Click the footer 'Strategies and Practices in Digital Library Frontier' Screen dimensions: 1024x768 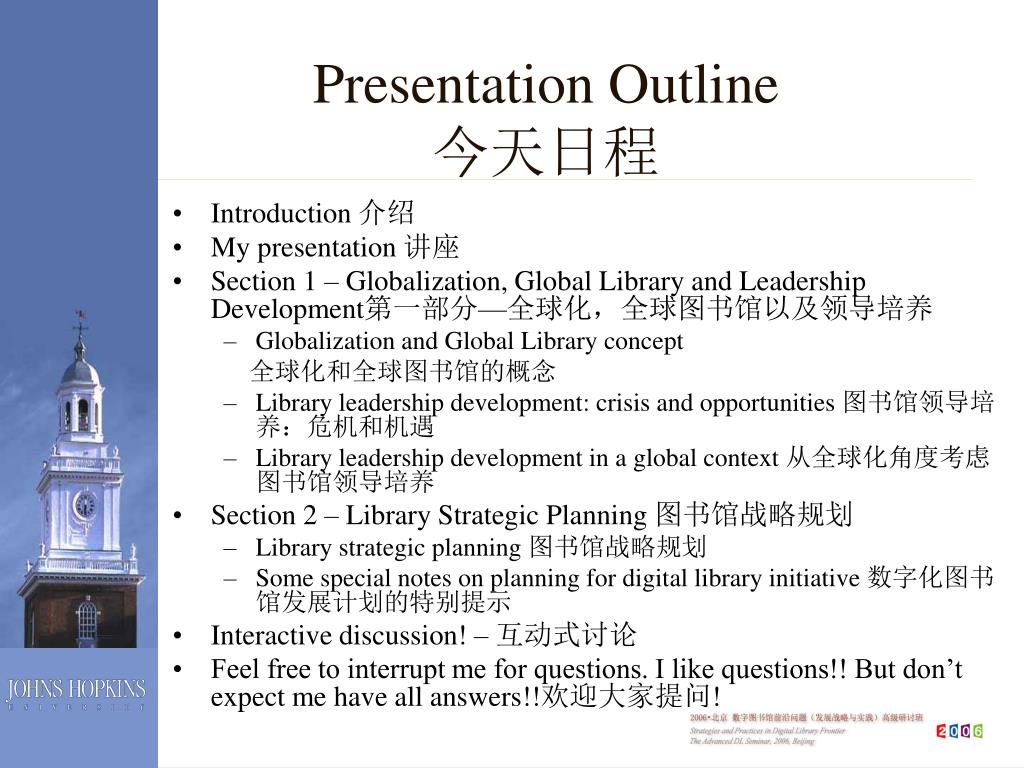767,731
